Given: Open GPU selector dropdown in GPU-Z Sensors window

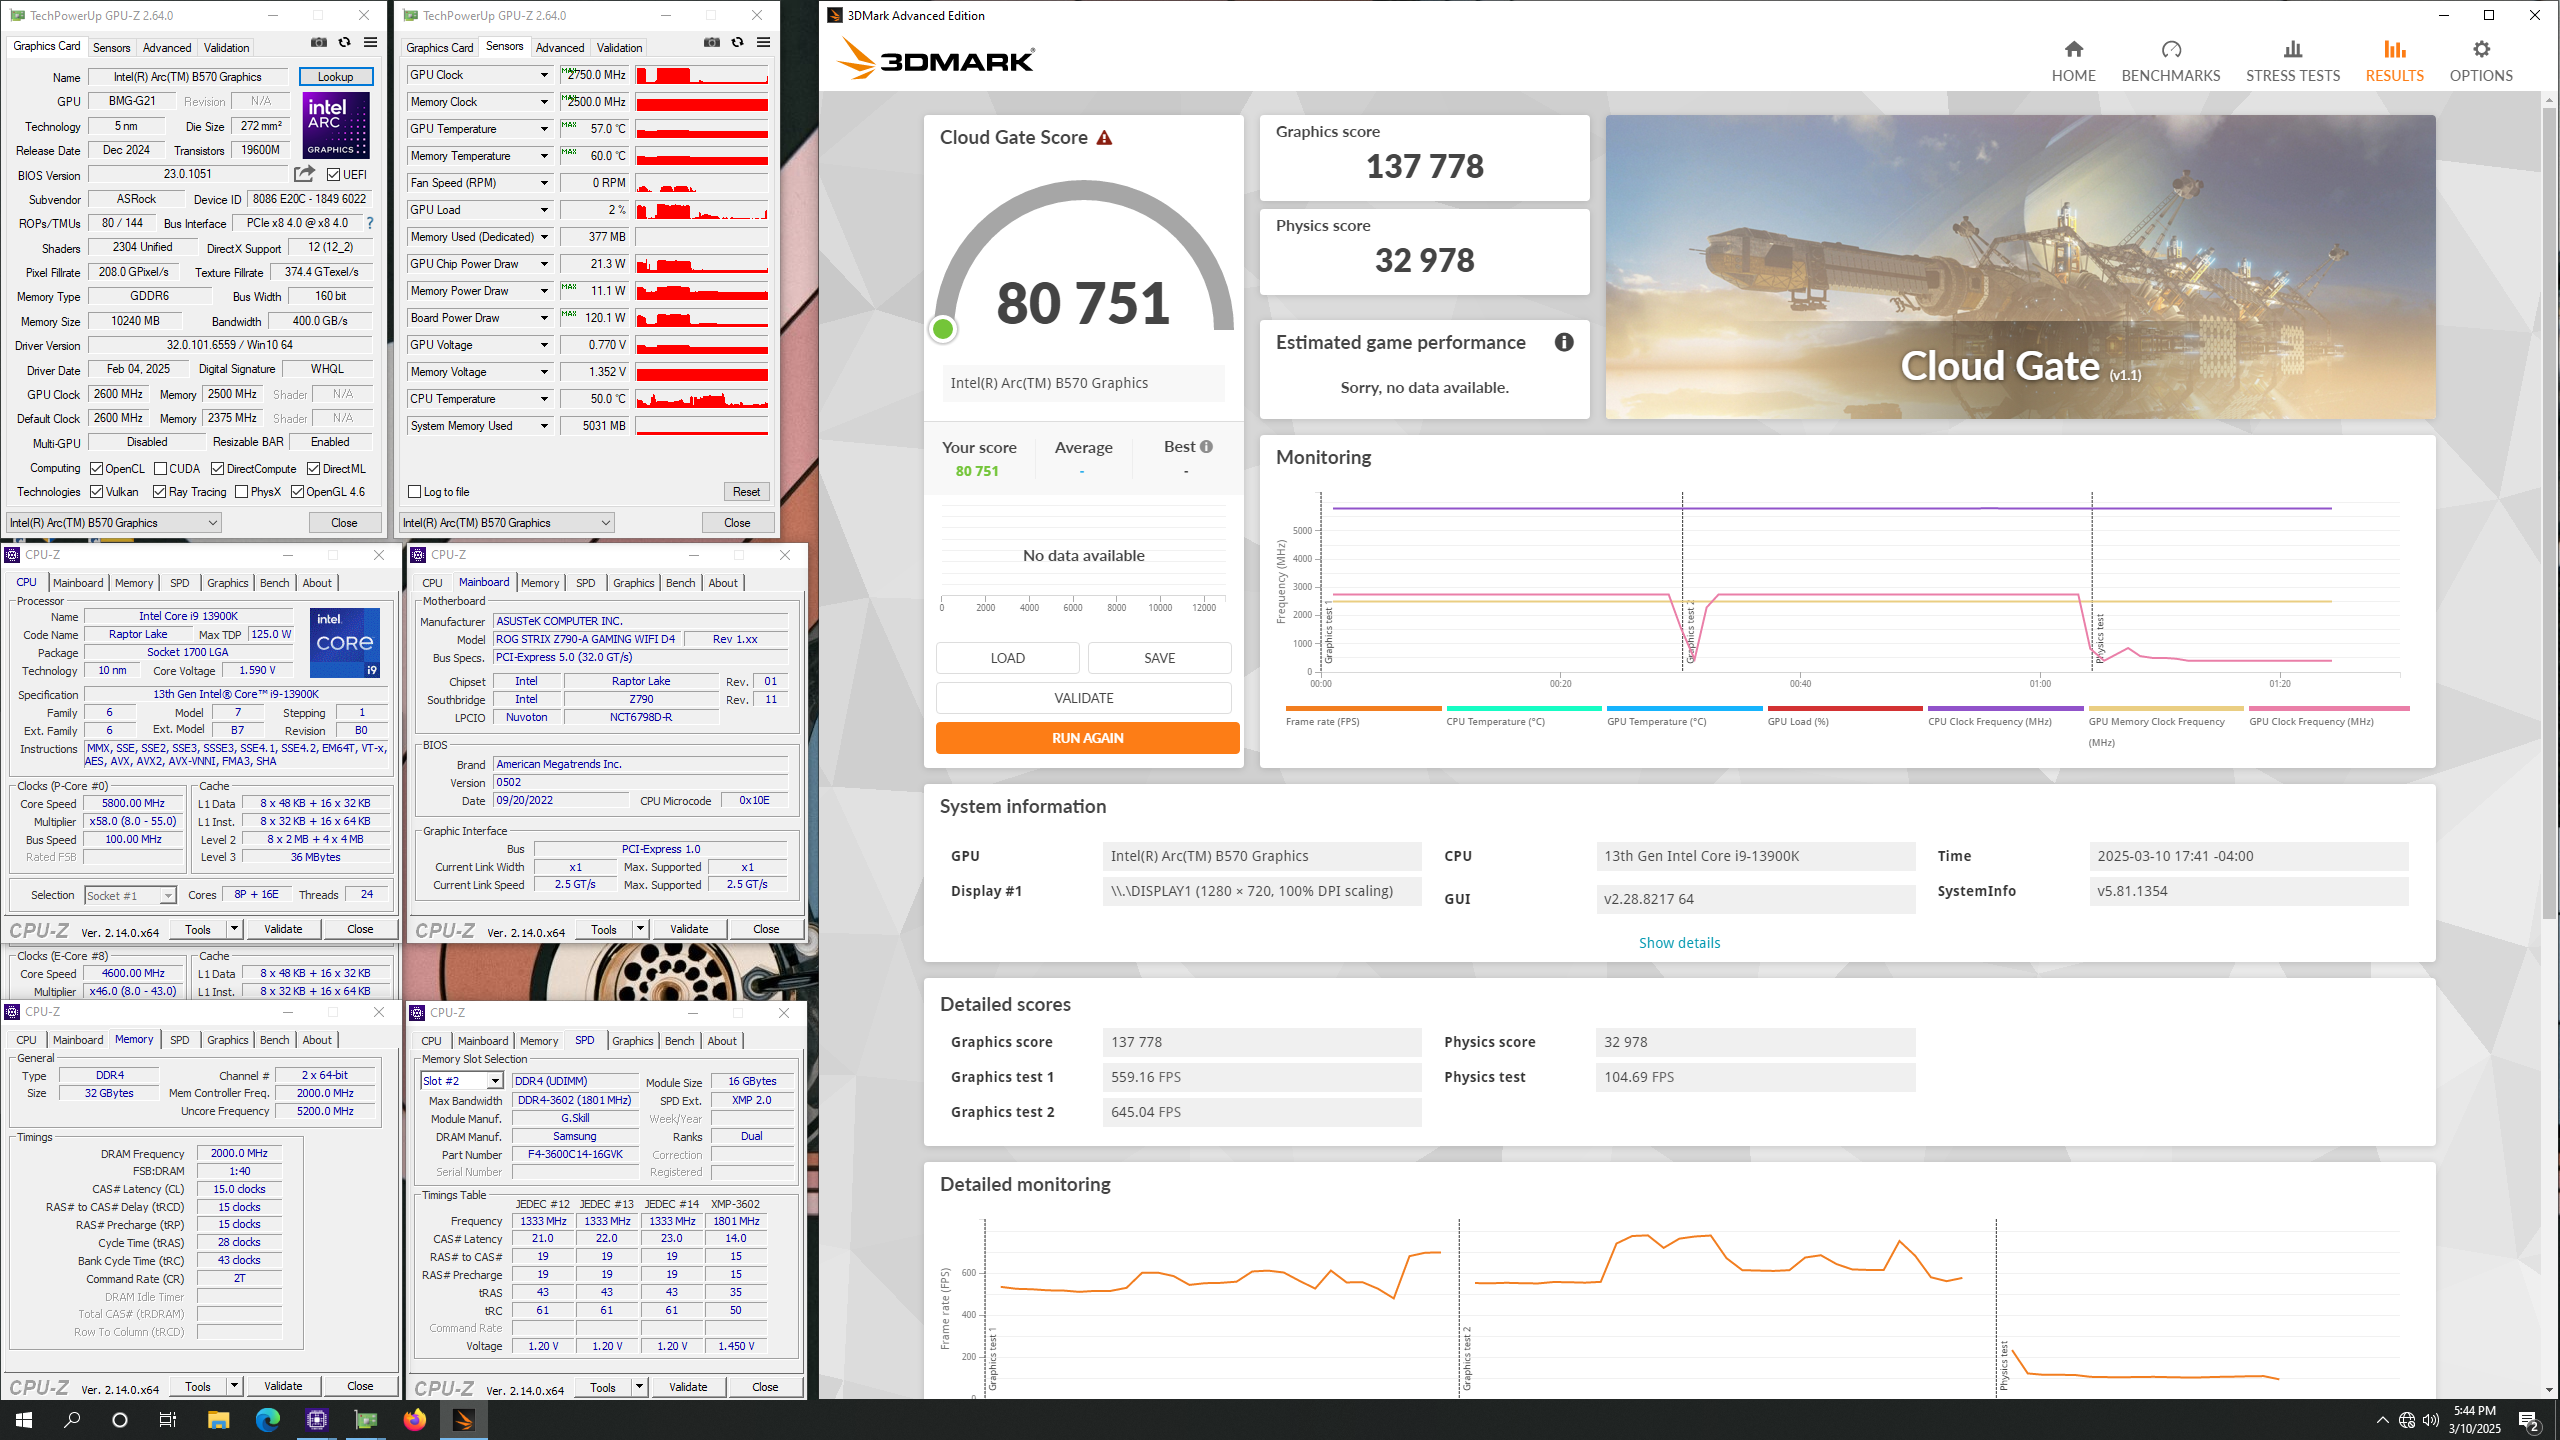Looking at the screenshot, I should click(x=506, y=522).
